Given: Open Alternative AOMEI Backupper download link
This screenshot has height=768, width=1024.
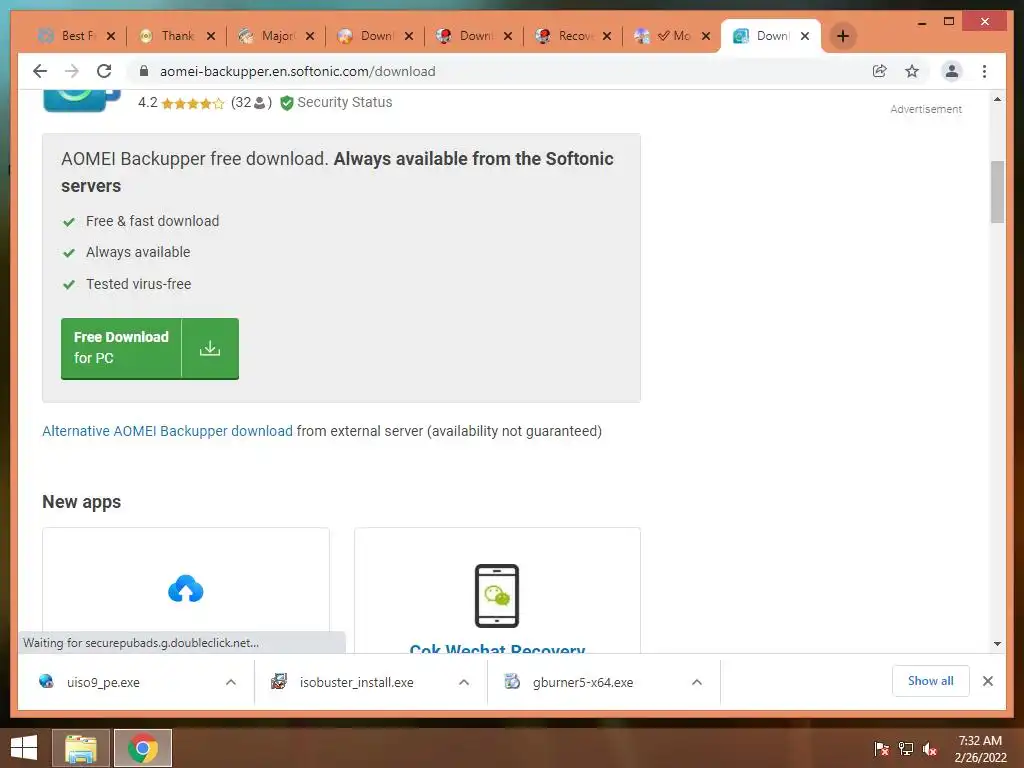Looking at the screenshot, I should pyautogui.click(x=167, y=431).
